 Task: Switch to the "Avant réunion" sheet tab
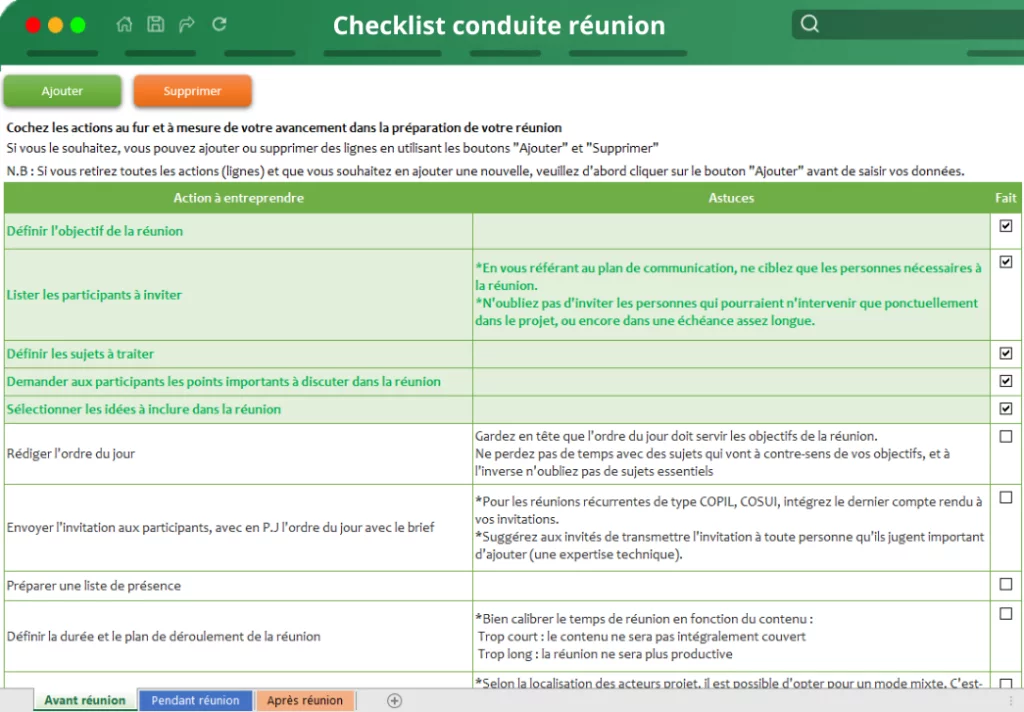85,700
